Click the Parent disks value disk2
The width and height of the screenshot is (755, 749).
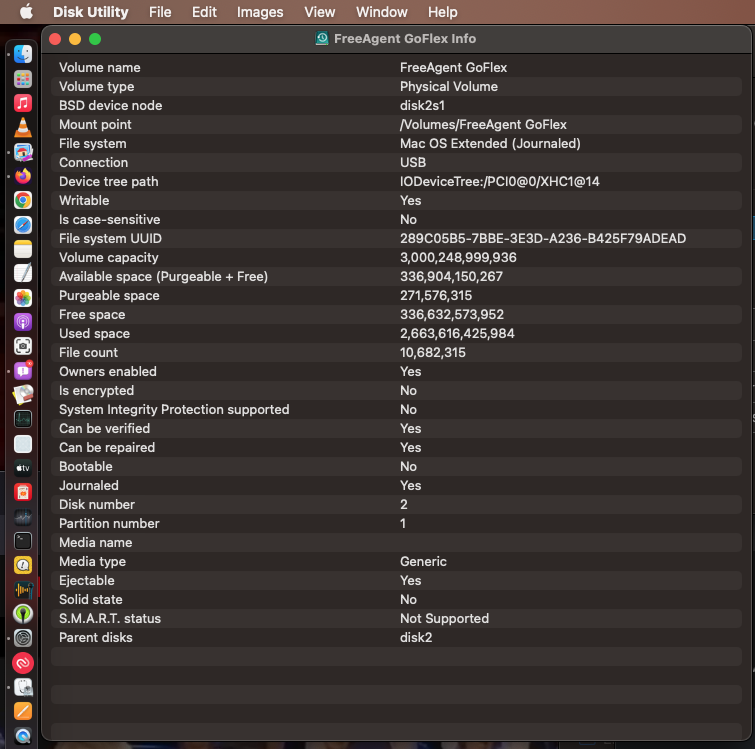click(416, 638)
